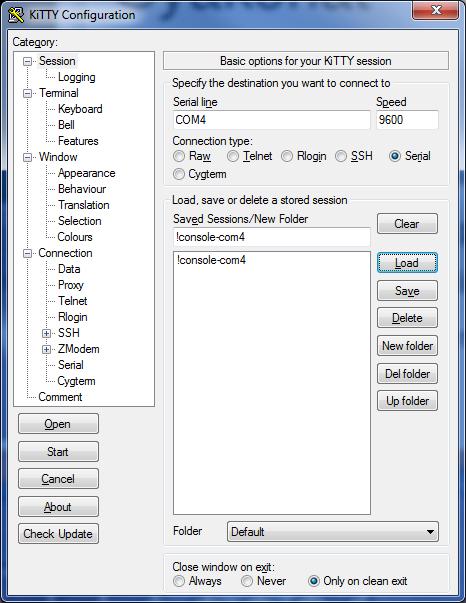
Task: Click the Clear button
Action: click(407, 224)
